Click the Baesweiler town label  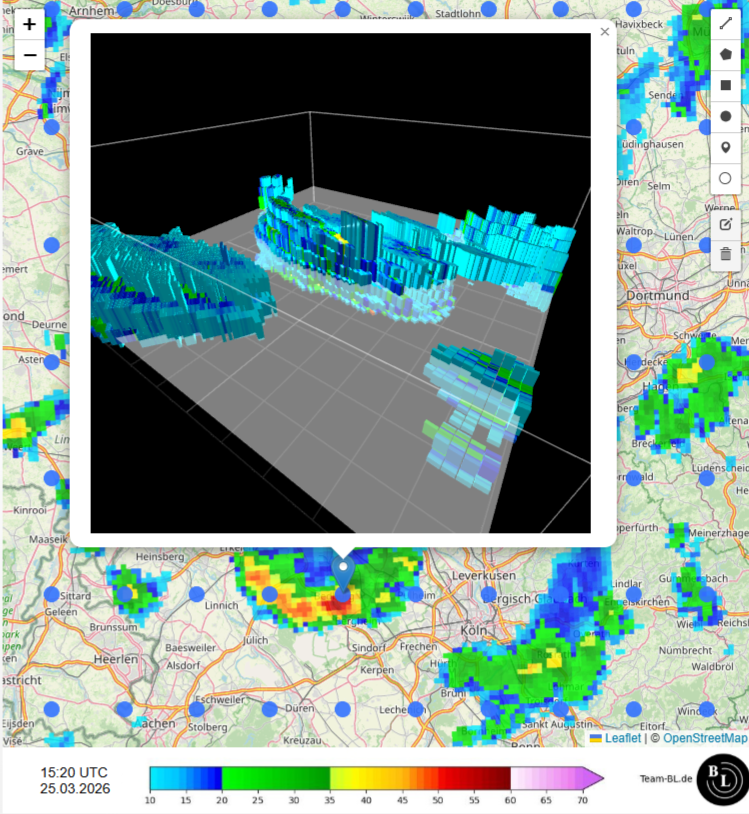point(190,647)
